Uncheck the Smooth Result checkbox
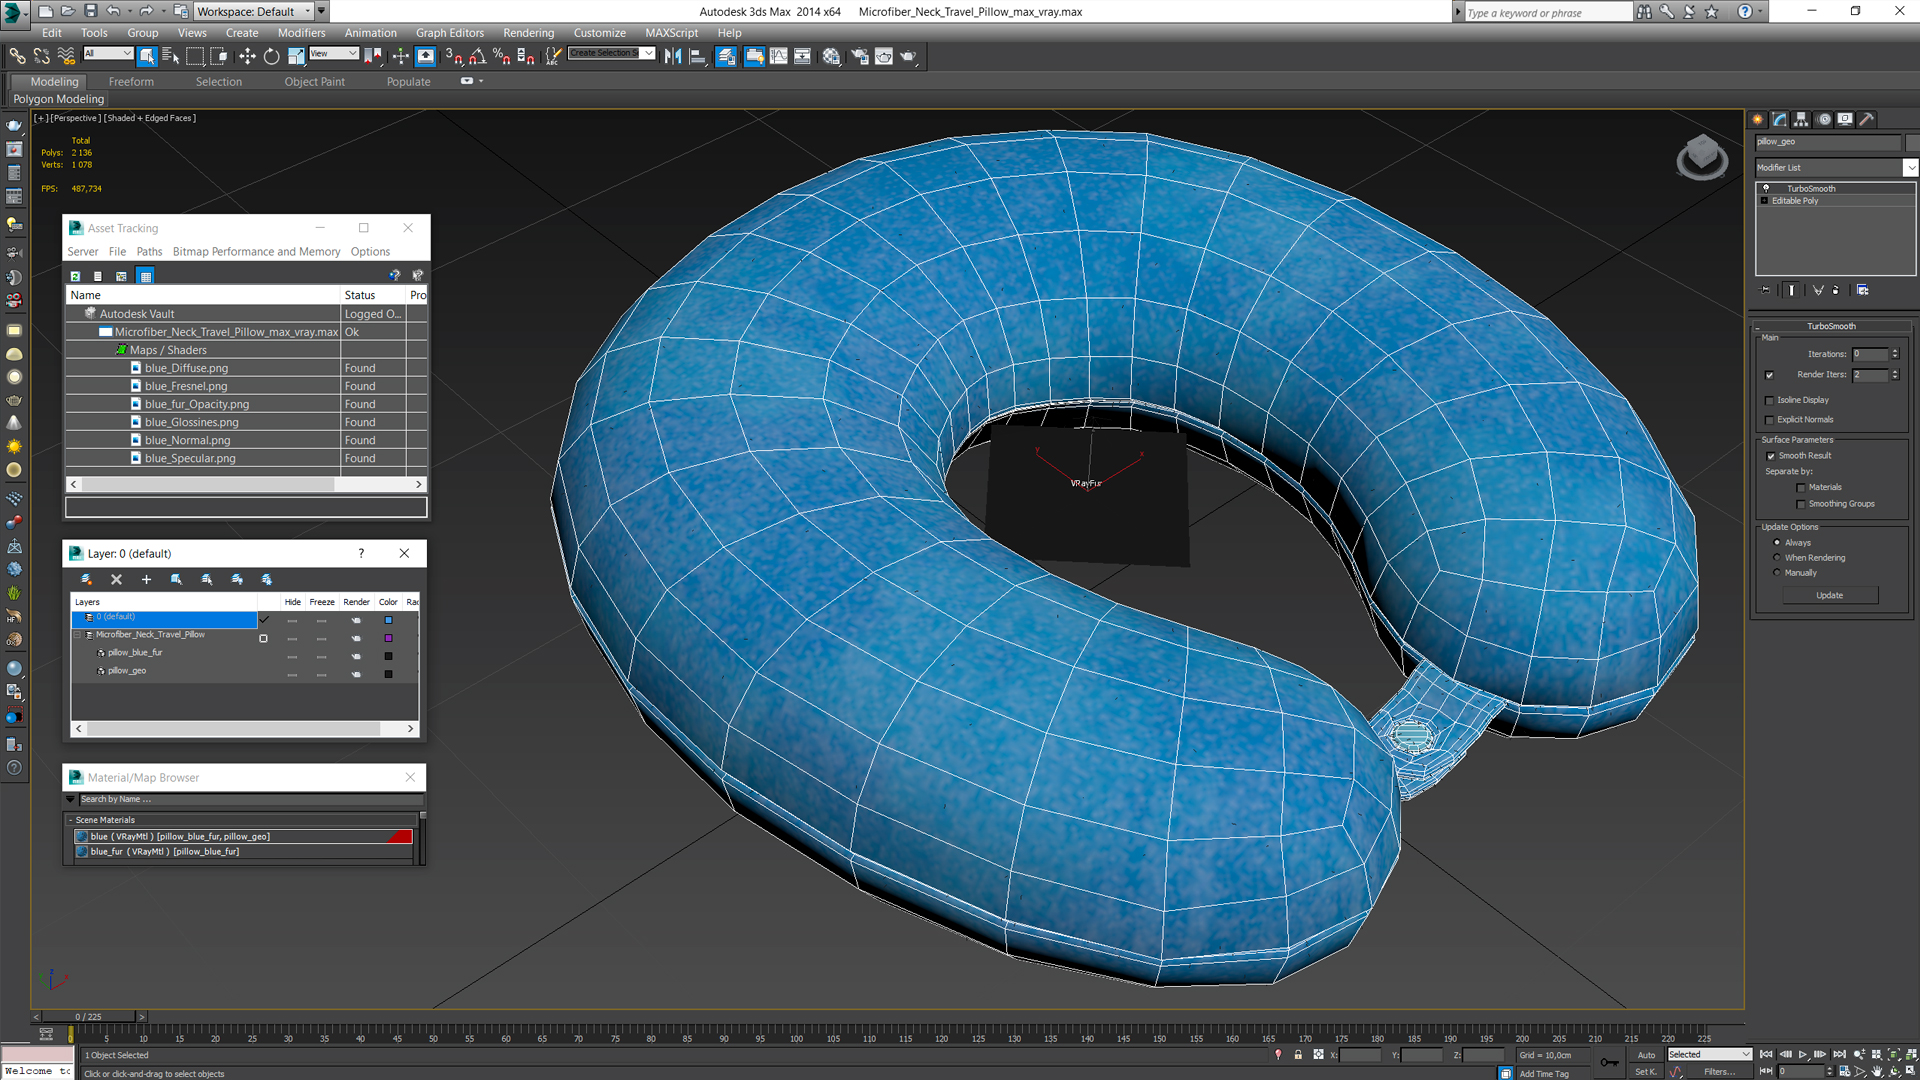The image size is (1920, 1080). coord(1770,456)
